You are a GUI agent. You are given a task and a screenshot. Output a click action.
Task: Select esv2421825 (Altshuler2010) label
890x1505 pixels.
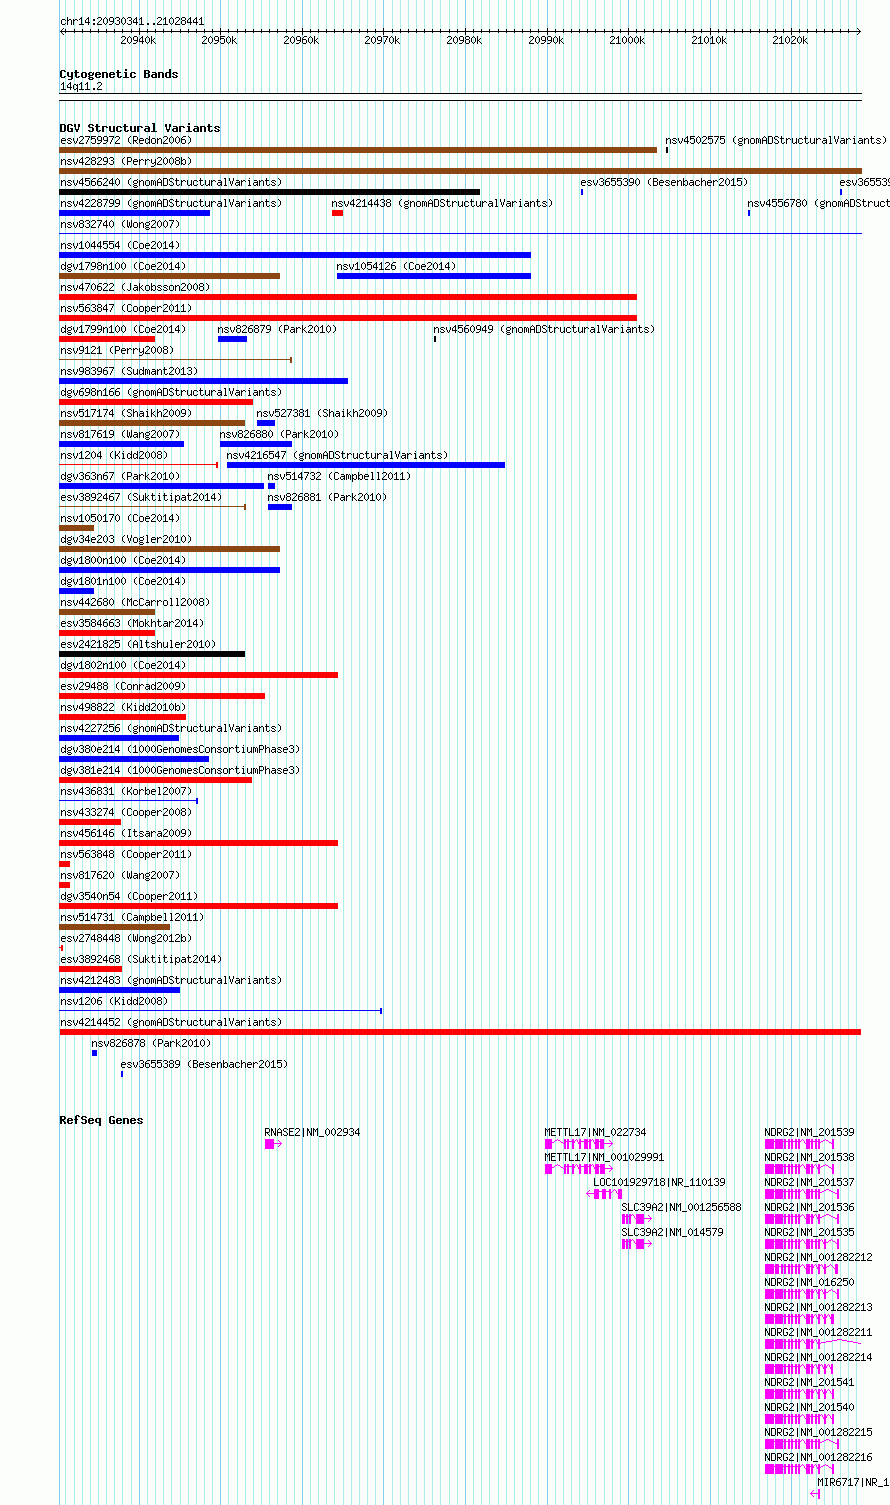point(137,644)
